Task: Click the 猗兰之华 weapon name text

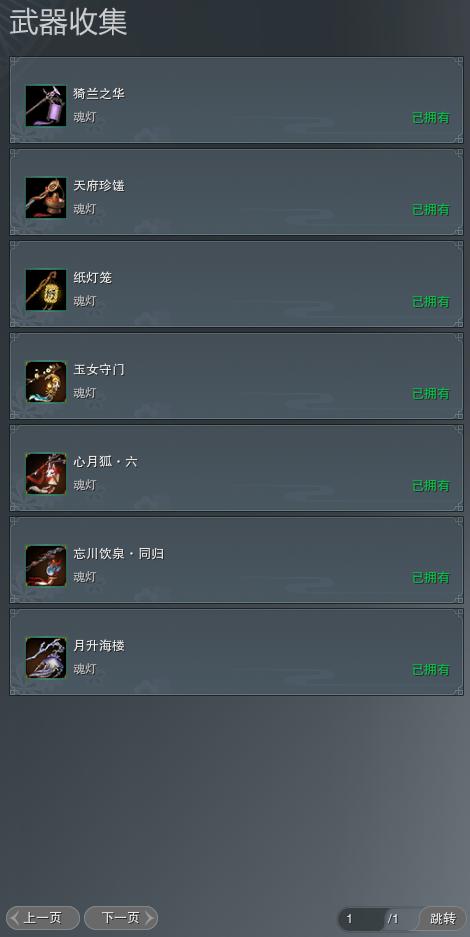Action: [x=99, y=94]
